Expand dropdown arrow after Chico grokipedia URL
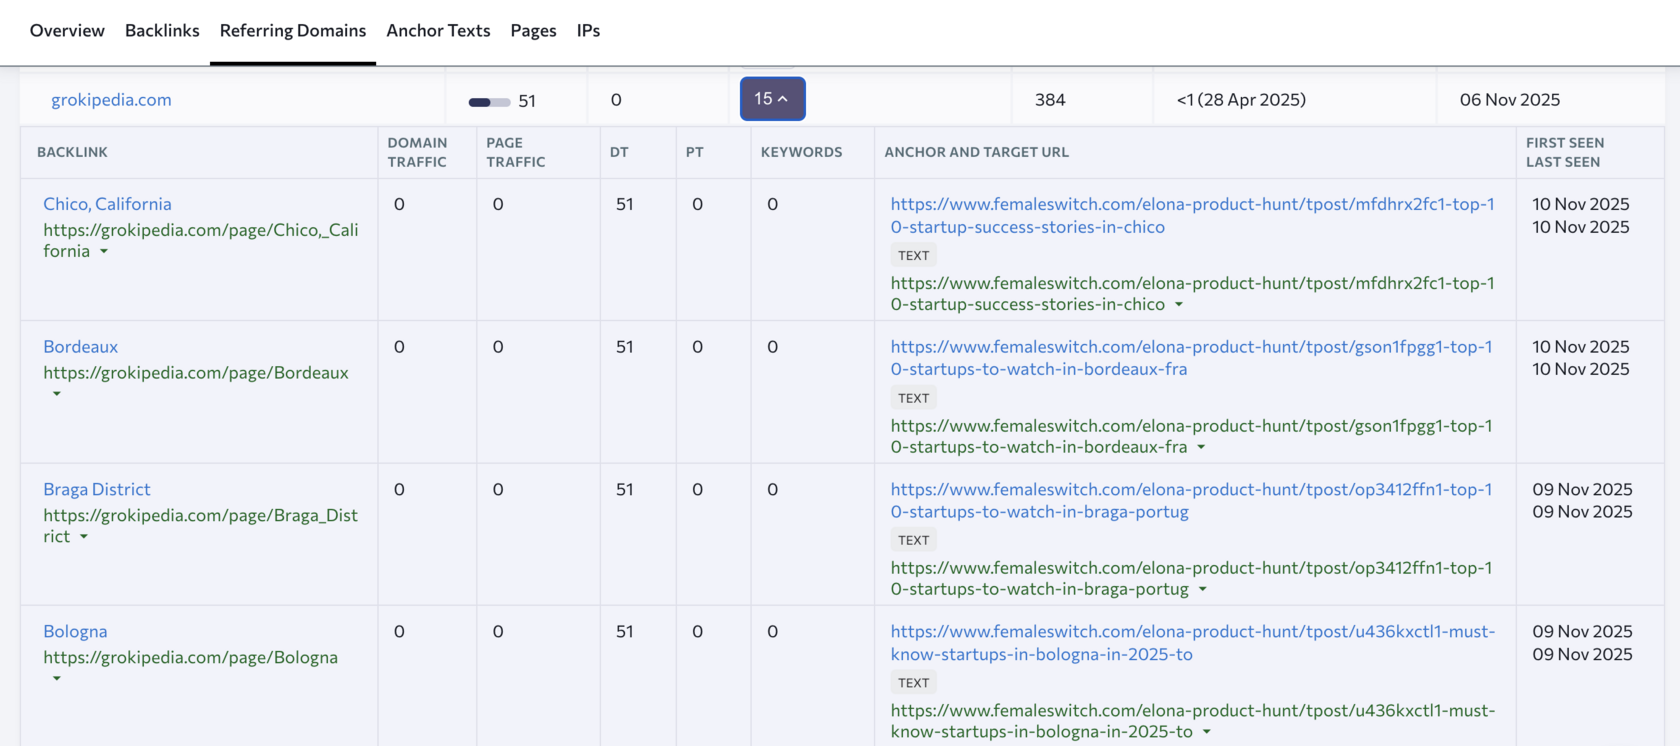 [104, 252]
